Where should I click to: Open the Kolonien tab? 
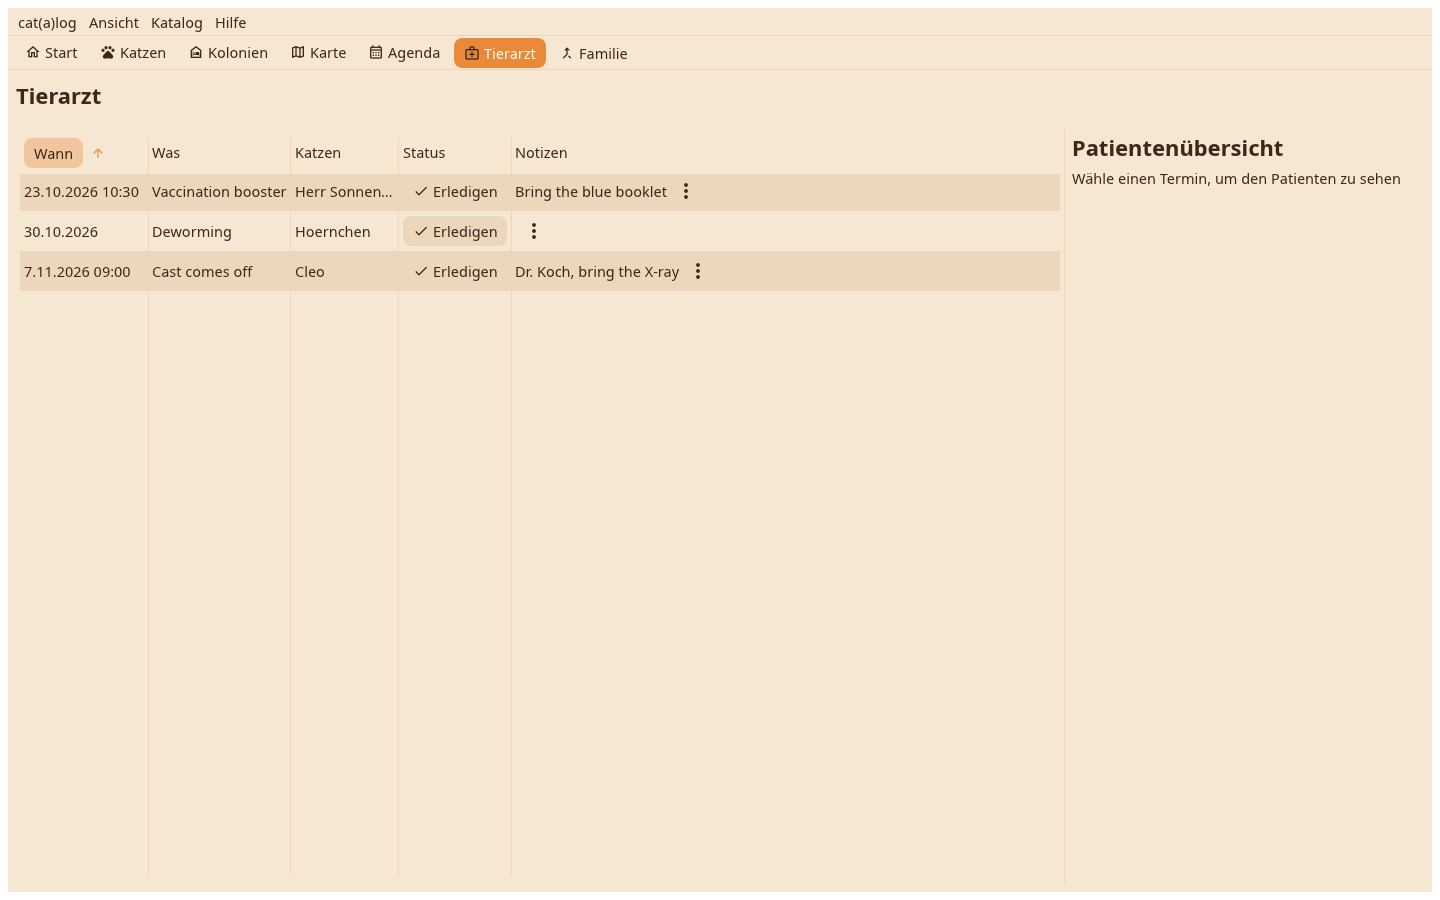click(229, 53)
